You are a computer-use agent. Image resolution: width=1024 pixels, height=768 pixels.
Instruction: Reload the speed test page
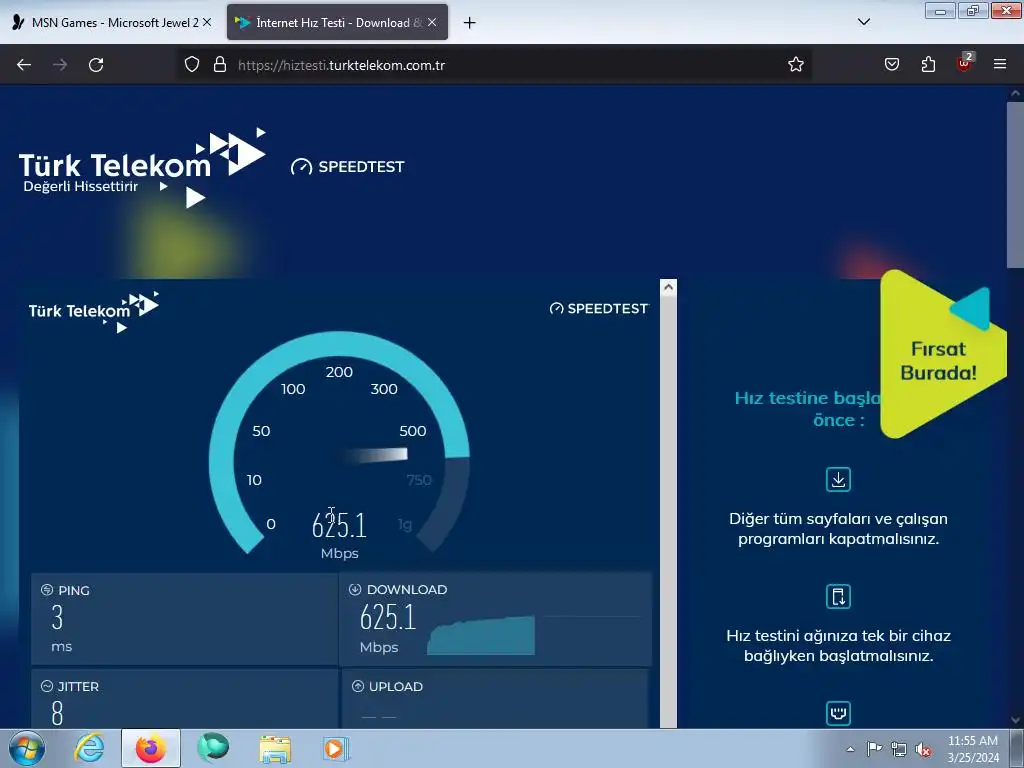[x=96, y=65]
